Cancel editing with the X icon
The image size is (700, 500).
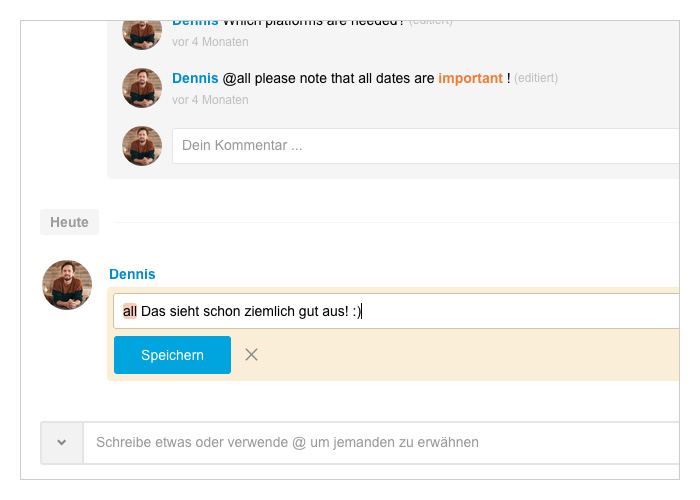click(x=251, y=355)
